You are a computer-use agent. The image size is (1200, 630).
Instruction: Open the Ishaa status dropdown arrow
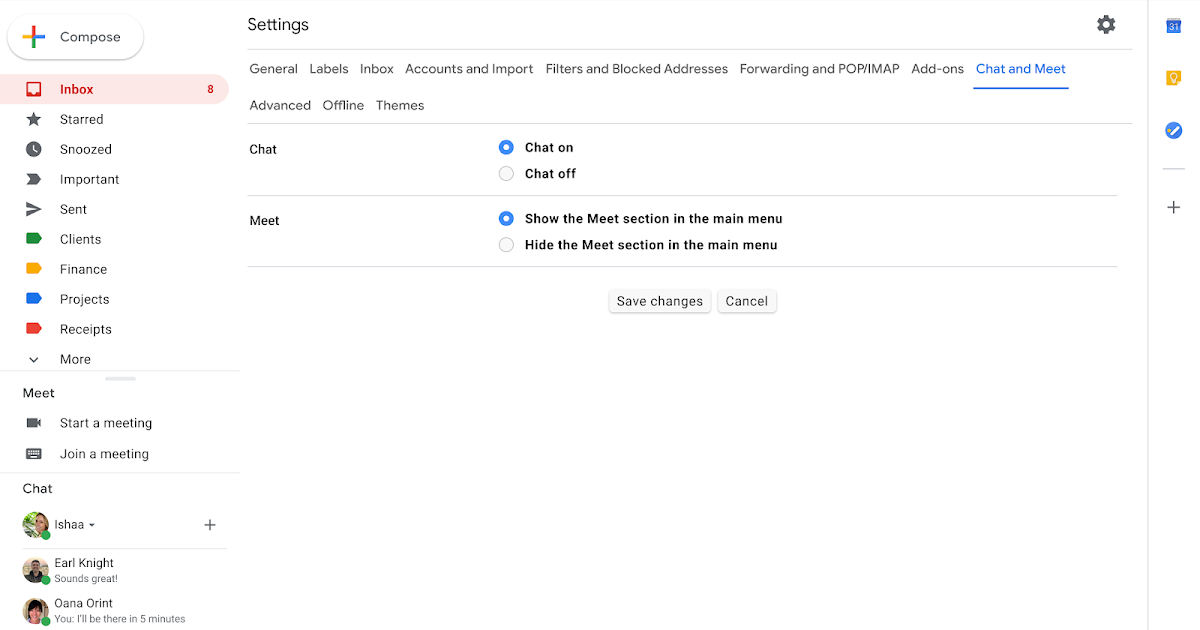(x=92, y=525)
